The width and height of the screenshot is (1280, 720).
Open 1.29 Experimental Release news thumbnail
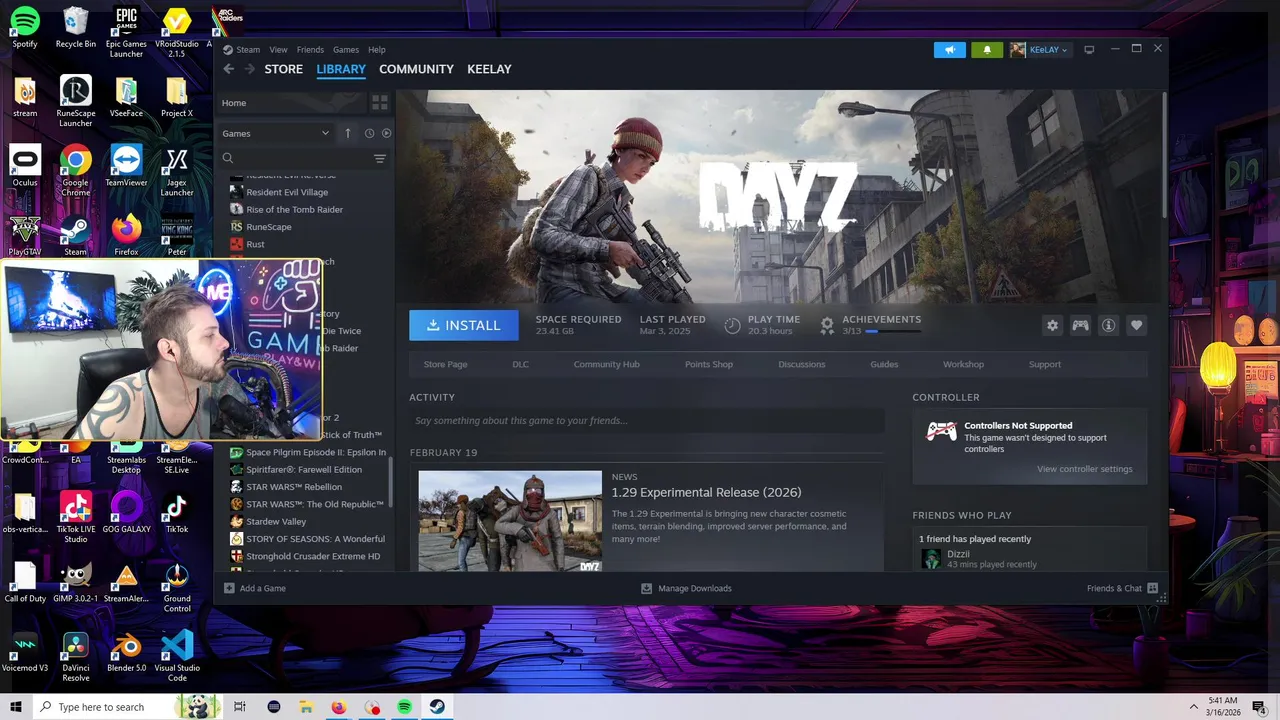pos(510,521)
